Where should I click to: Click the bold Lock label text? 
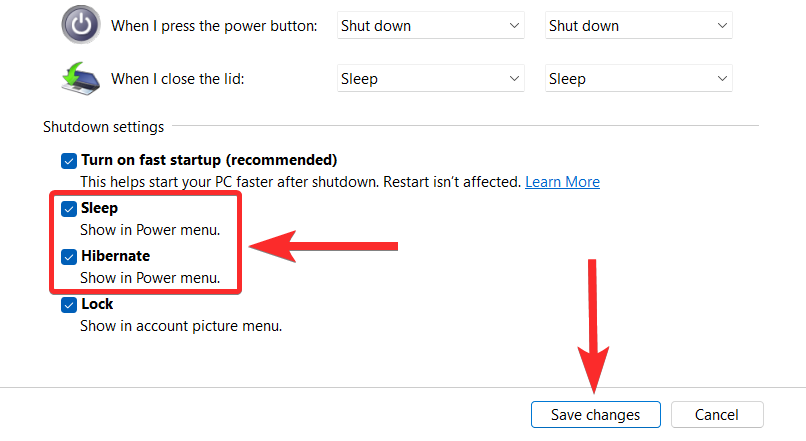click(x=97, y=304)
